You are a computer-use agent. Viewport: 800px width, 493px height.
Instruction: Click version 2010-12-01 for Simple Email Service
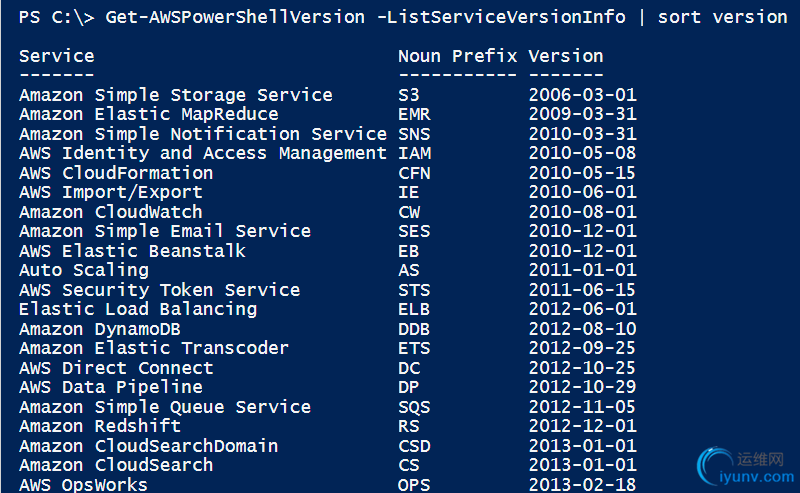[x=582, y=231]
